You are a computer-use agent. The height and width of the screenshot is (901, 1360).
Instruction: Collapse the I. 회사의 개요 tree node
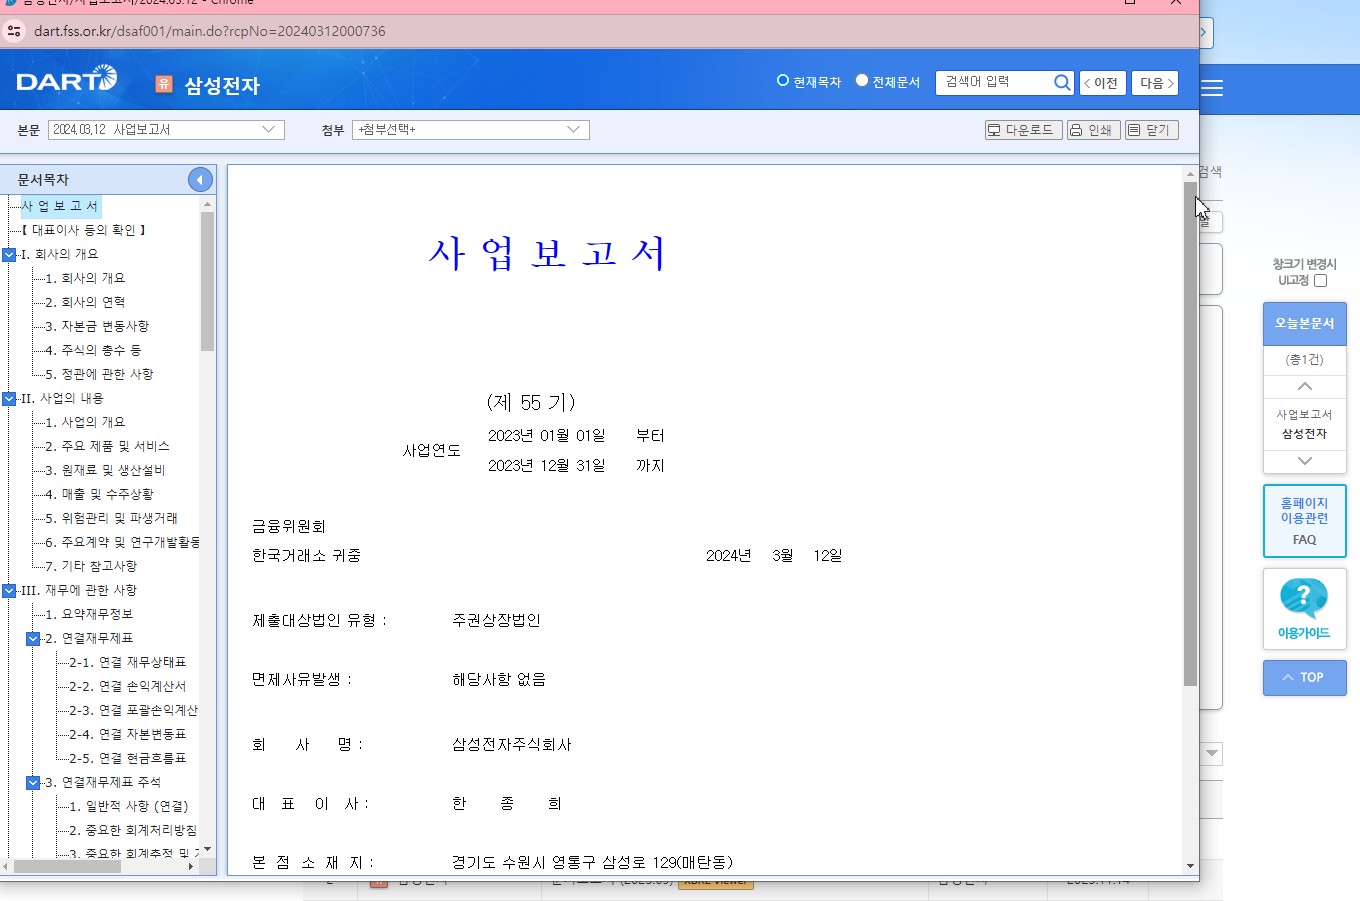9,255
